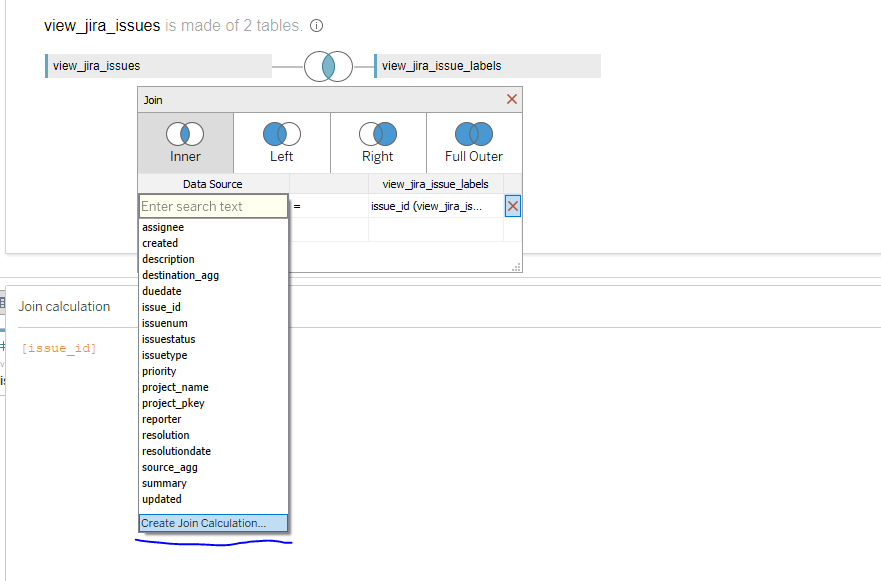Viewport: 881px width, 581px height.
Task: Click the Data Source column header
Action: (x=213, y=184)
